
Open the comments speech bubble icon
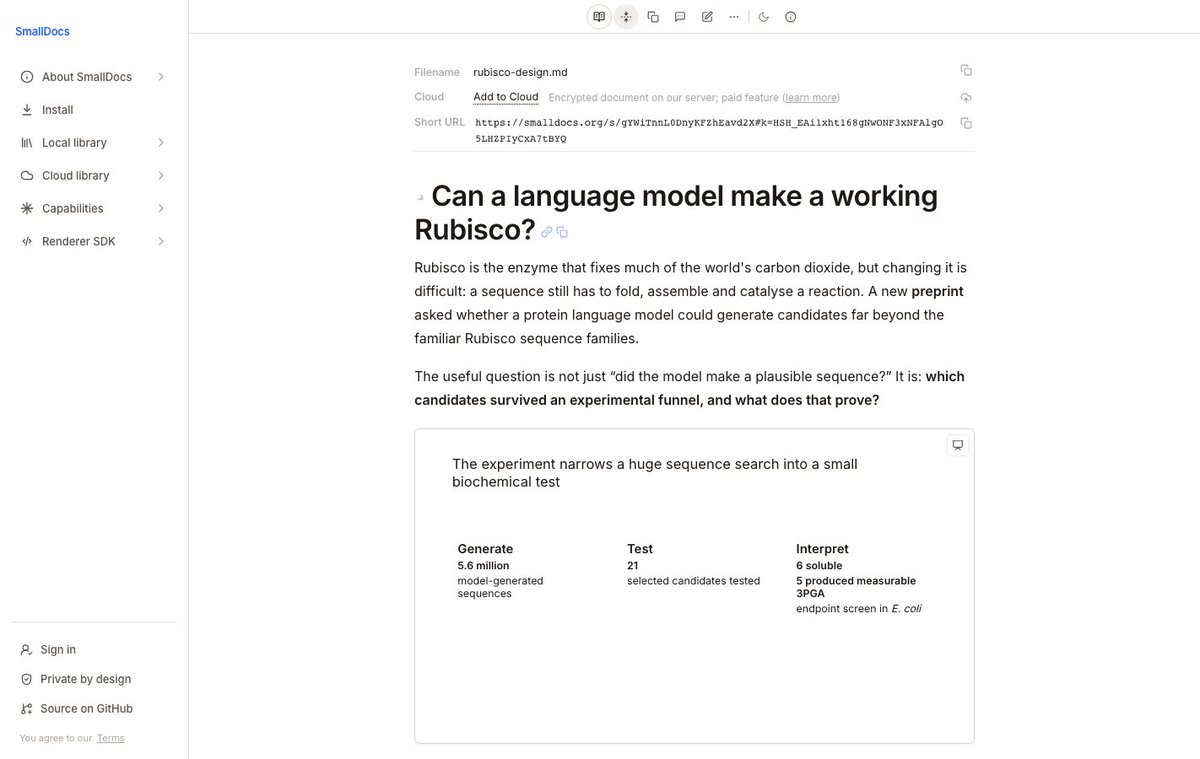pyautogui.click(x=680, y=17)
